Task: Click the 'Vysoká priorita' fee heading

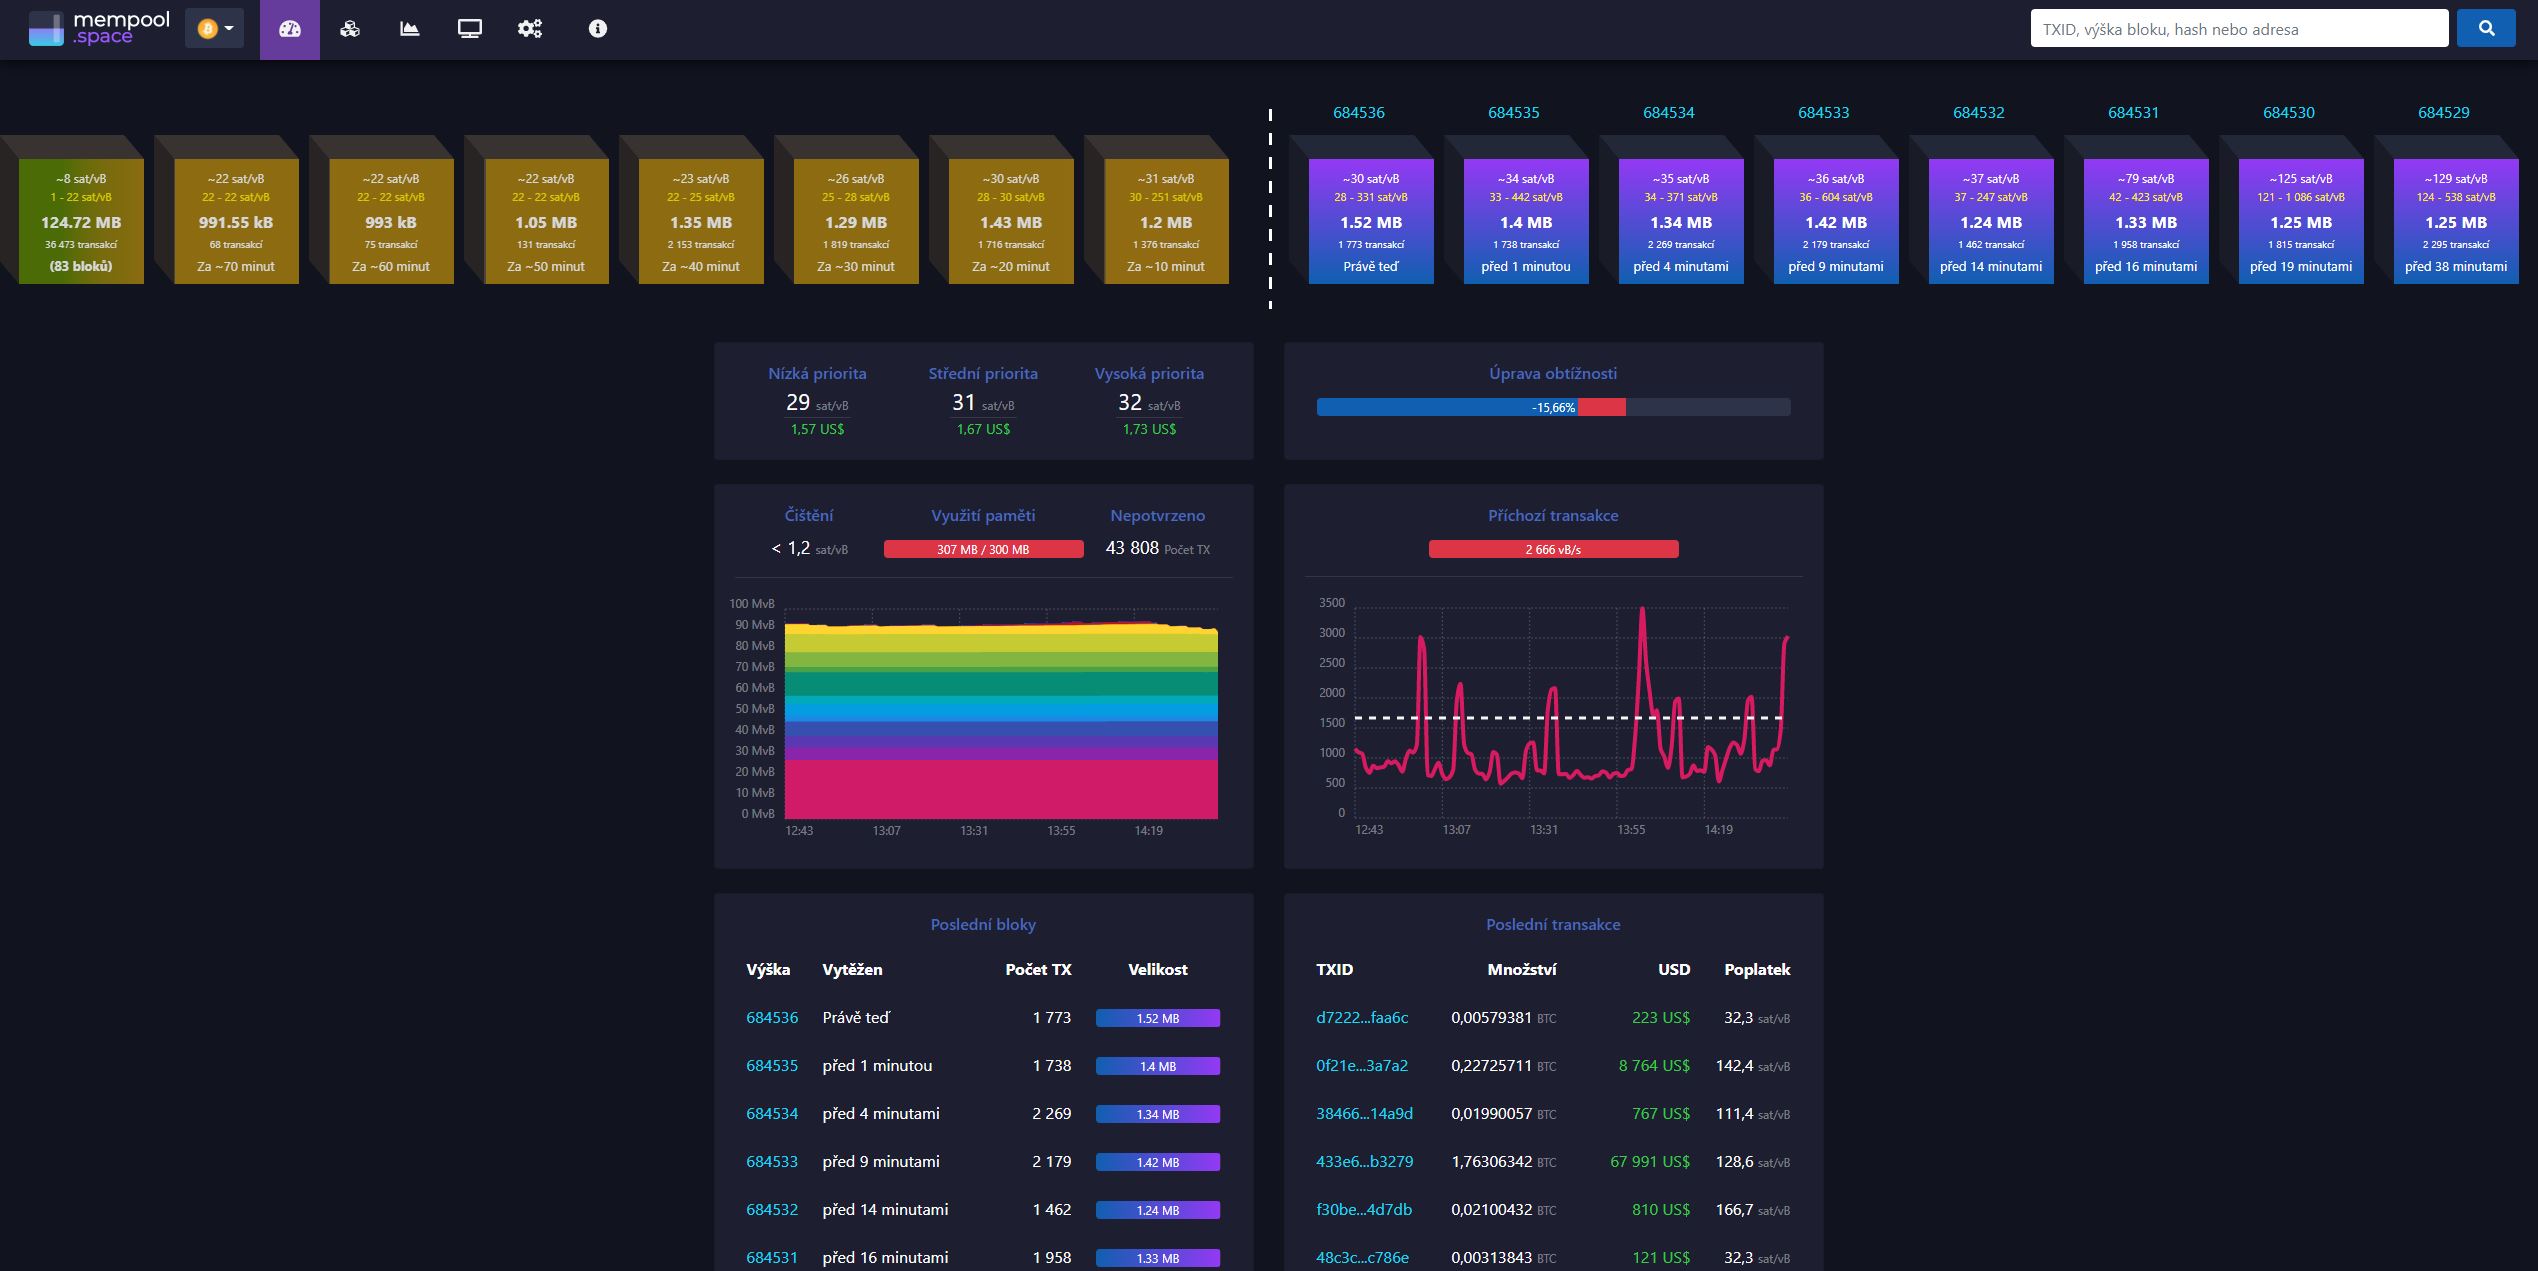Action: (x=1149, y=374)
